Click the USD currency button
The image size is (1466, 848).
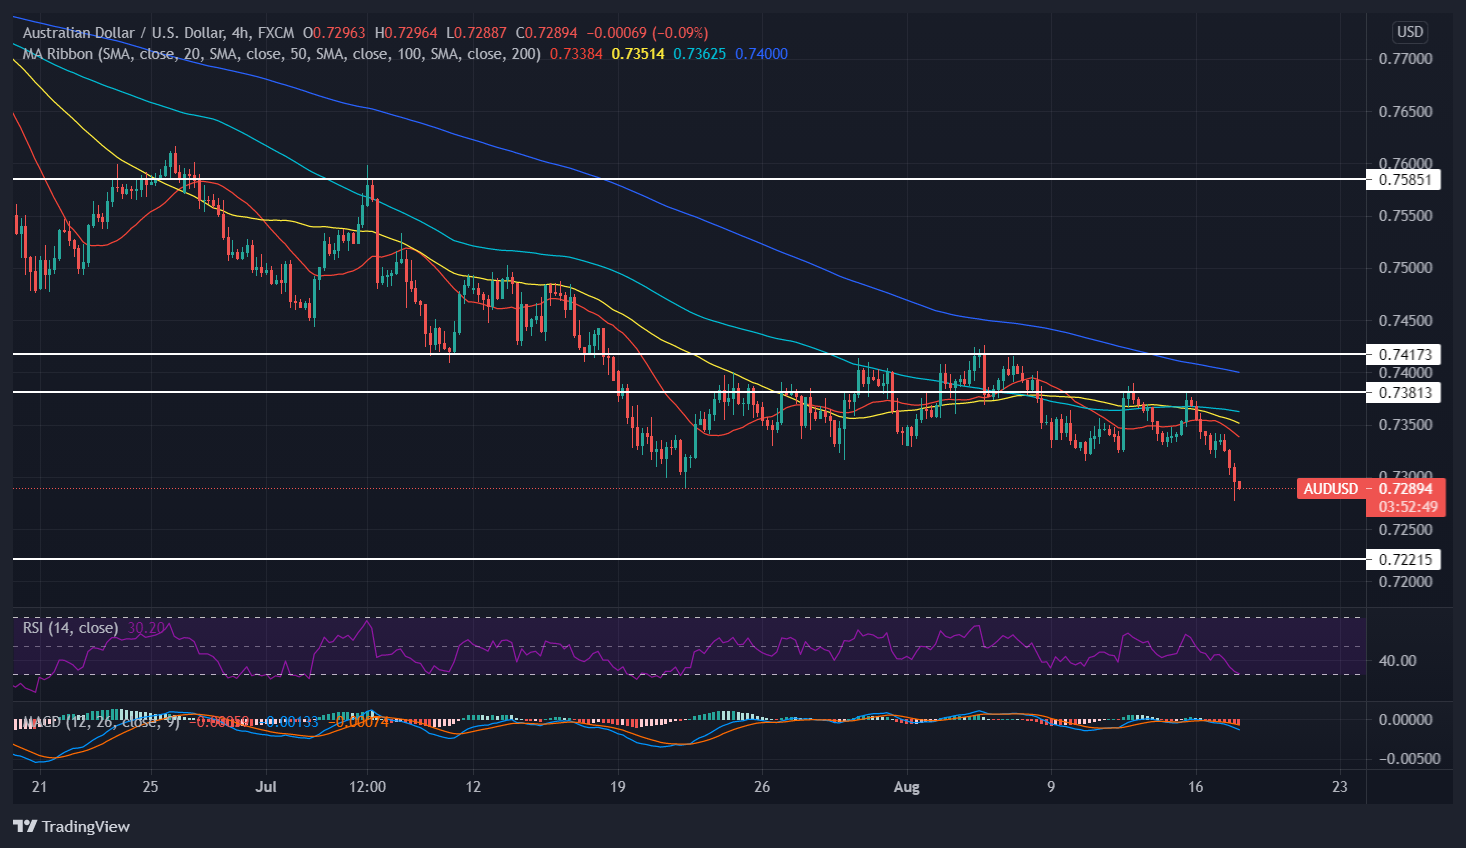tap(1410, 32)
